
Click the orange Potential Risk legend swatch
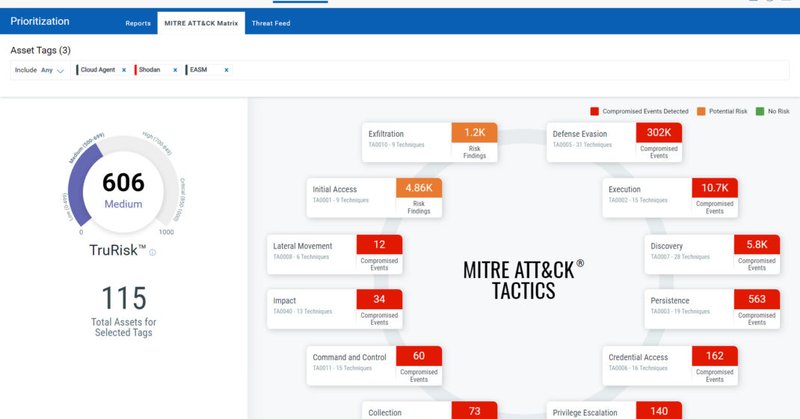click(701, 111)
